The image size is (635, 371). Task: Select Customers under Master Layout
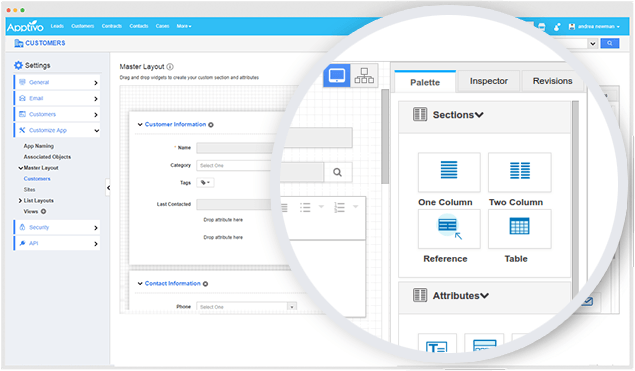[37, 179]
